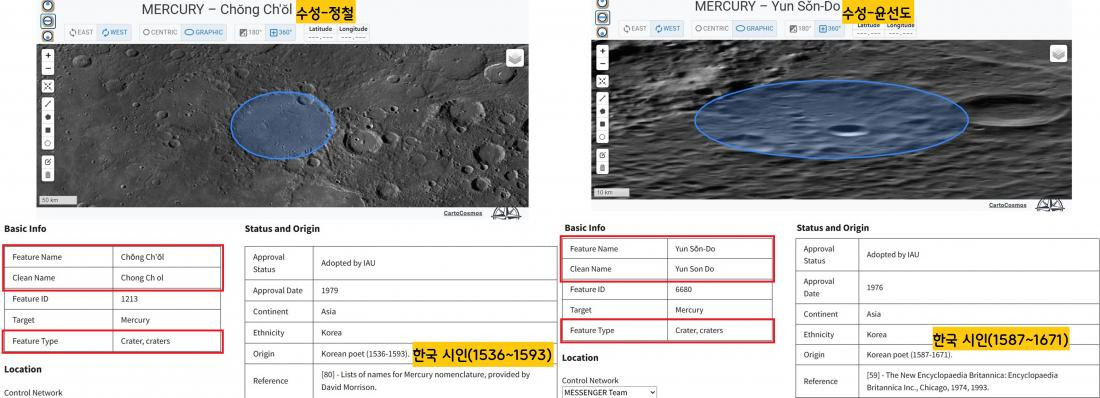This screenshot has height=398, width=1100.
Task: Fit extent icon on Chŏng Ch'ŏl map
Action: [x=48, y=86]
